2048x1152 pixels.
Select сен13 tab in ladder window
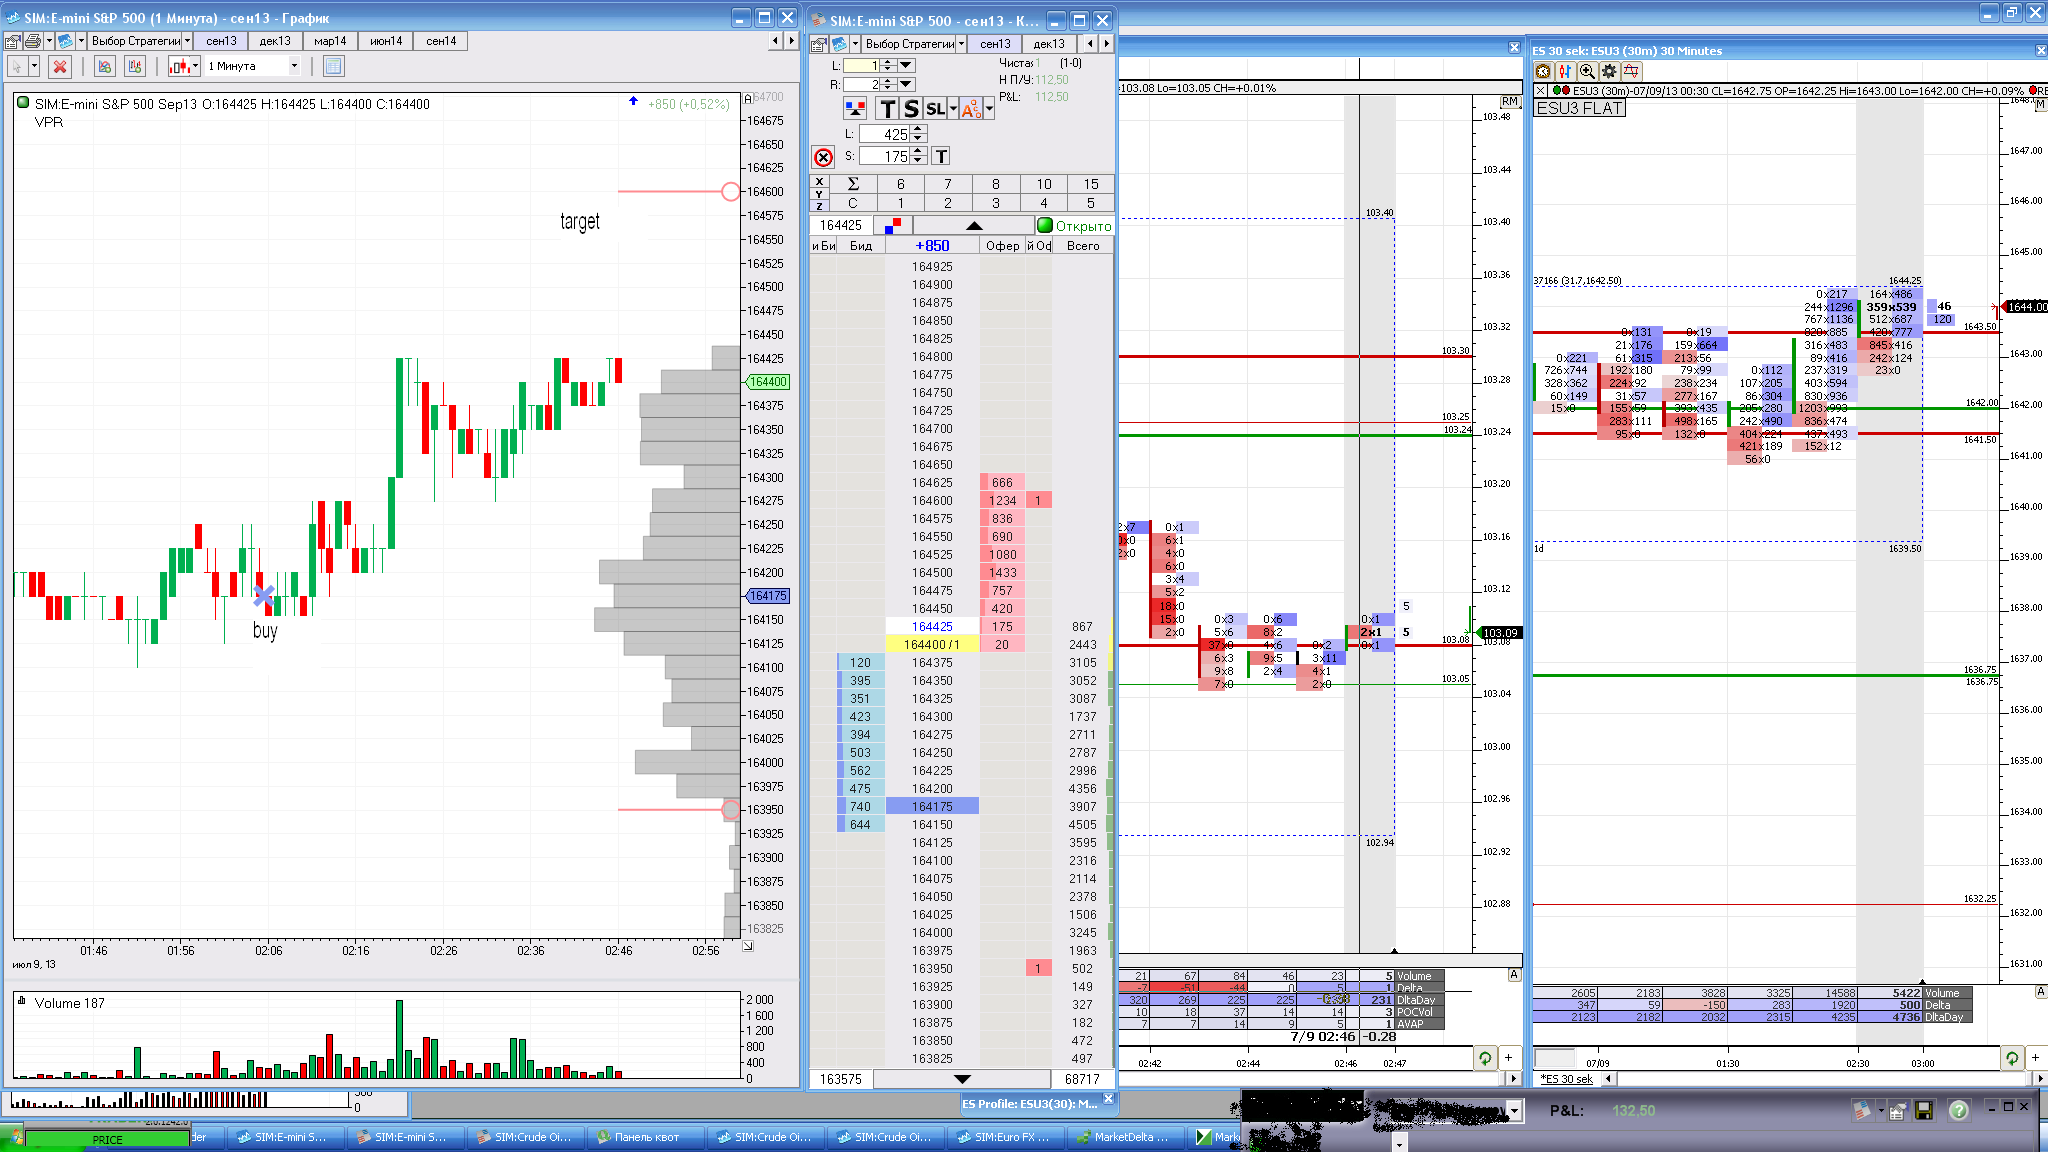995,44
